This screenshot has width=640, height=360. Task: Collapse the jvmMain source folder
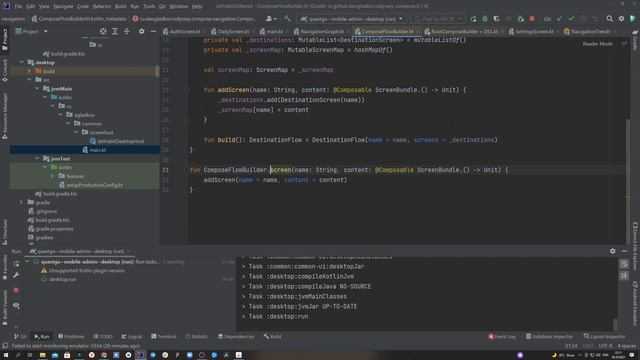click(x=37, y=89)
